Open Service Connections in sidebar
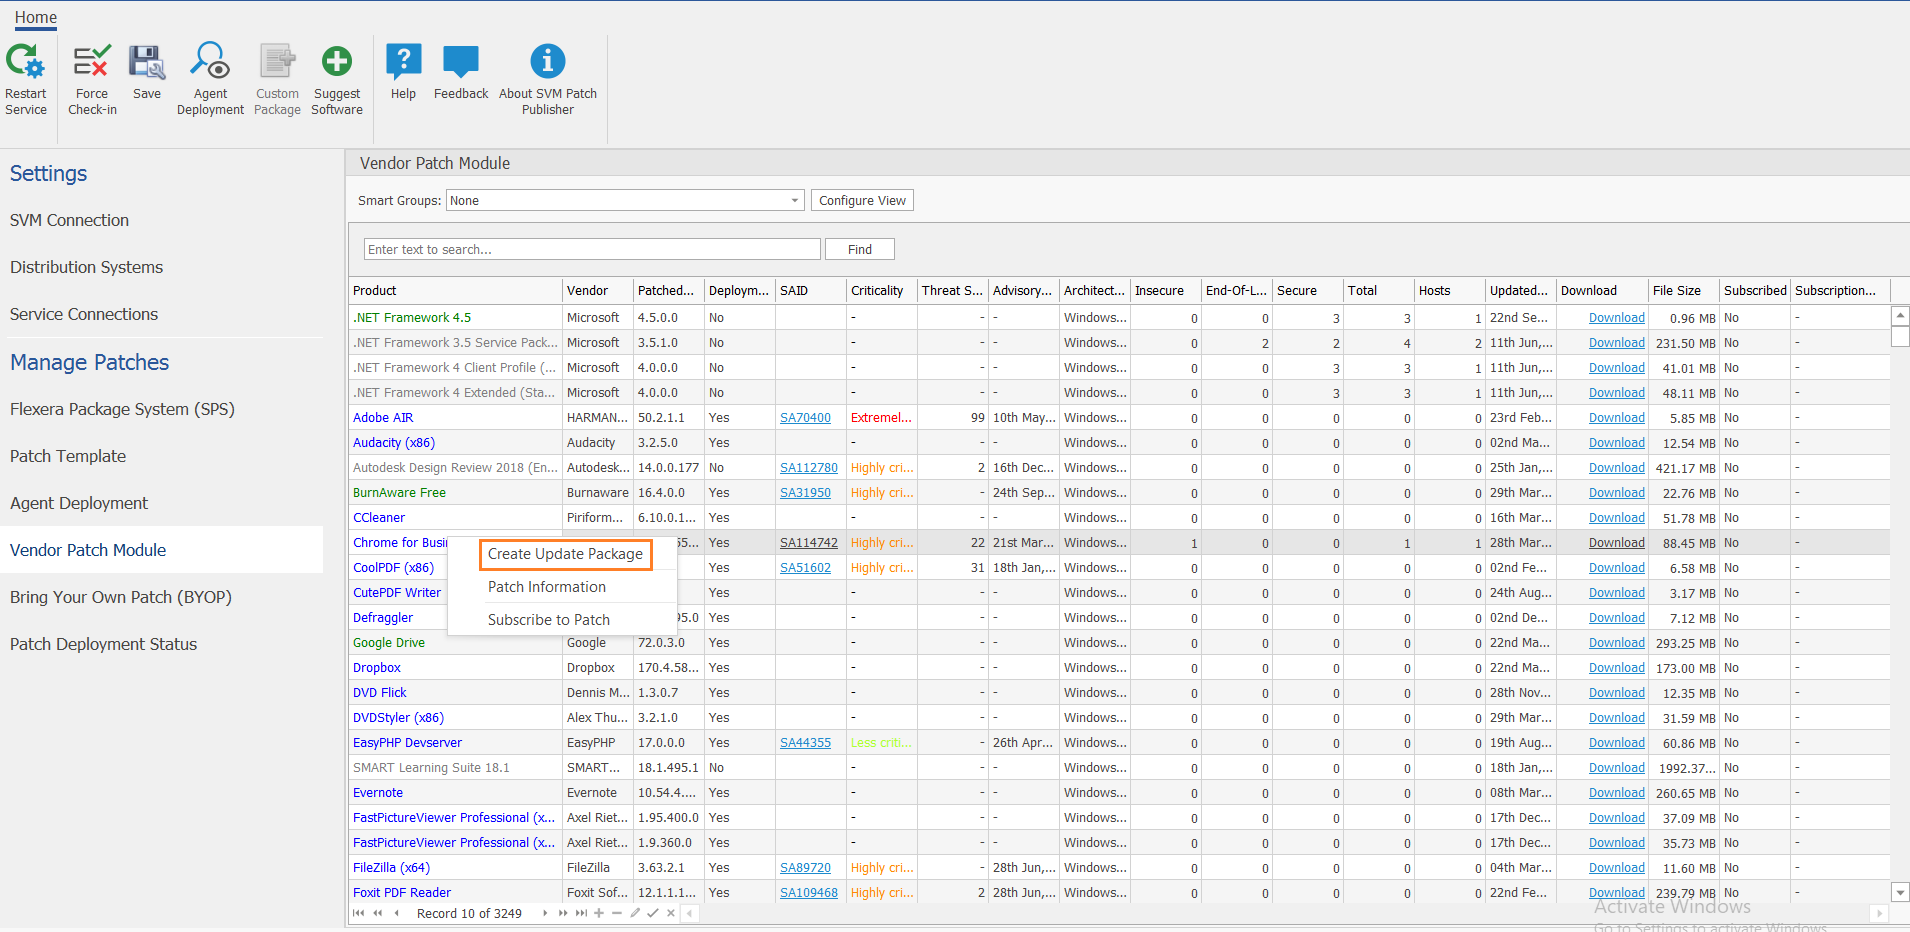Image resolution: width=1910 pixels, height=932 pixels. 84,314
